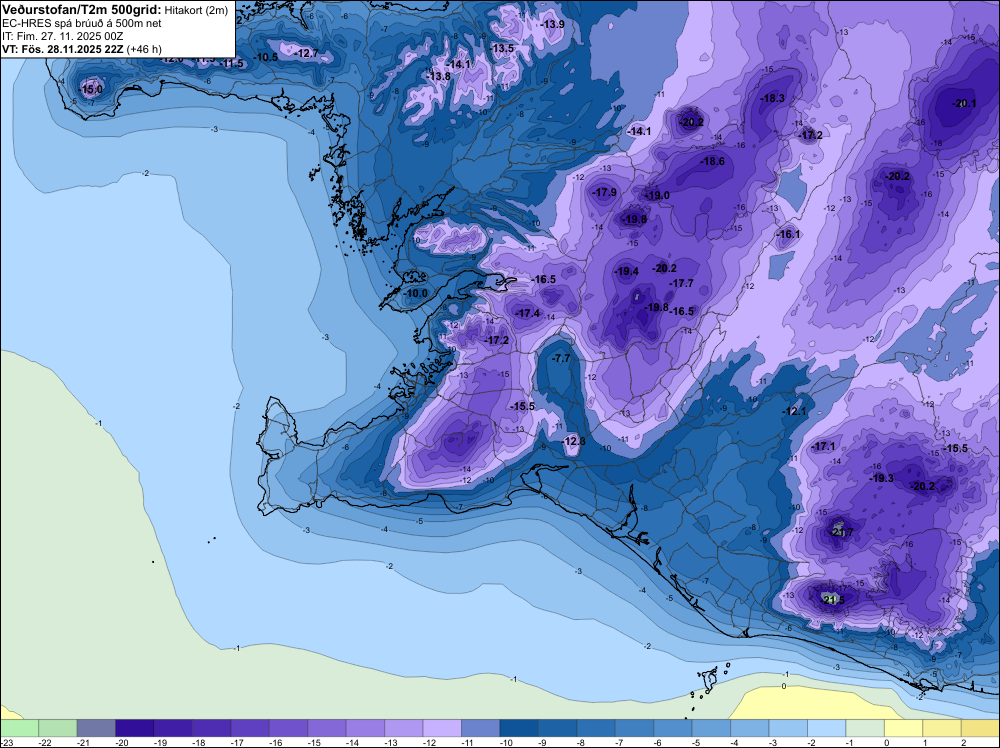
Task: Click the legend swatch above the -10 label
Action: coord(519,728)
